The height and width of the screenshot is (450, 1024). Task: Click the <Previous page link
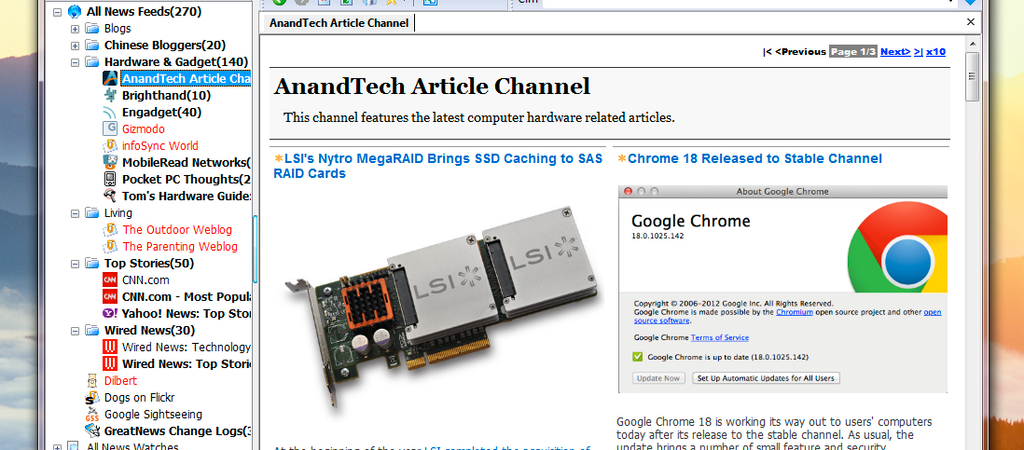tap(801, 52)
